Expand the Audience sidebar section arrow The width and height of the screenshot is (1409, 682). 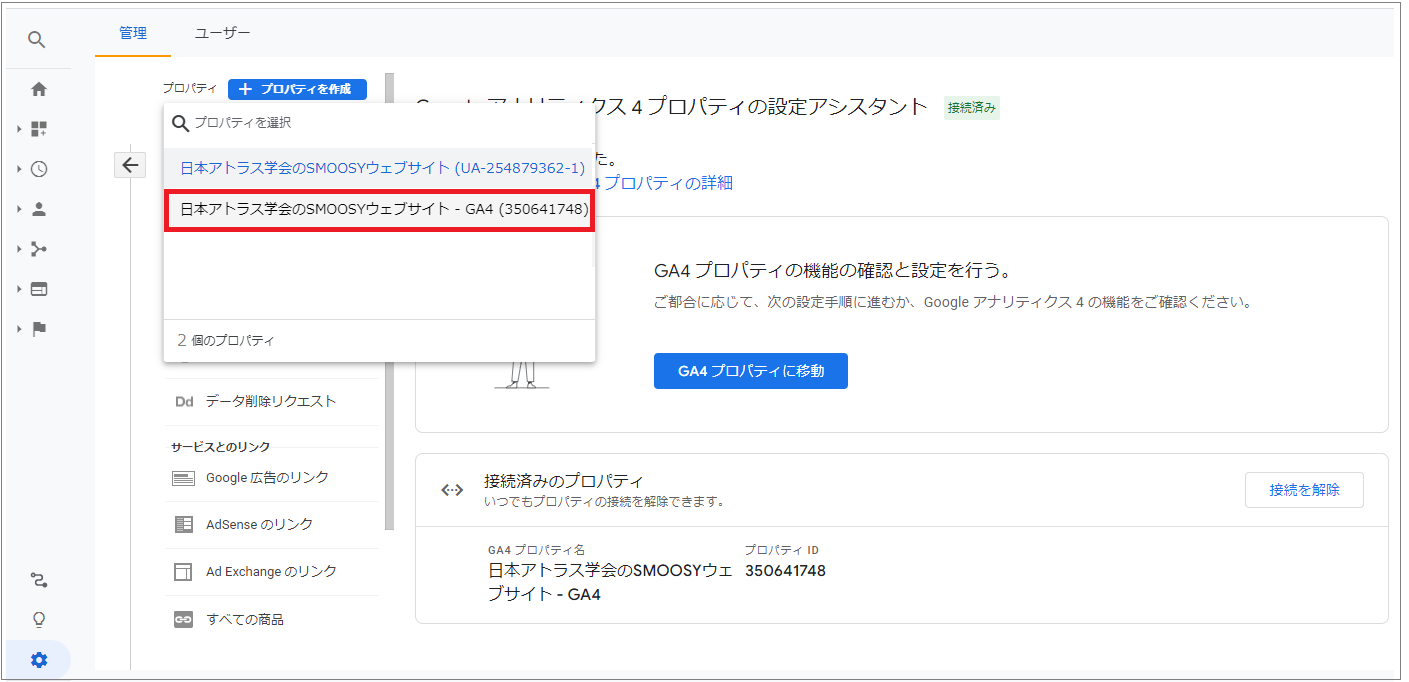tap(18, 209)
